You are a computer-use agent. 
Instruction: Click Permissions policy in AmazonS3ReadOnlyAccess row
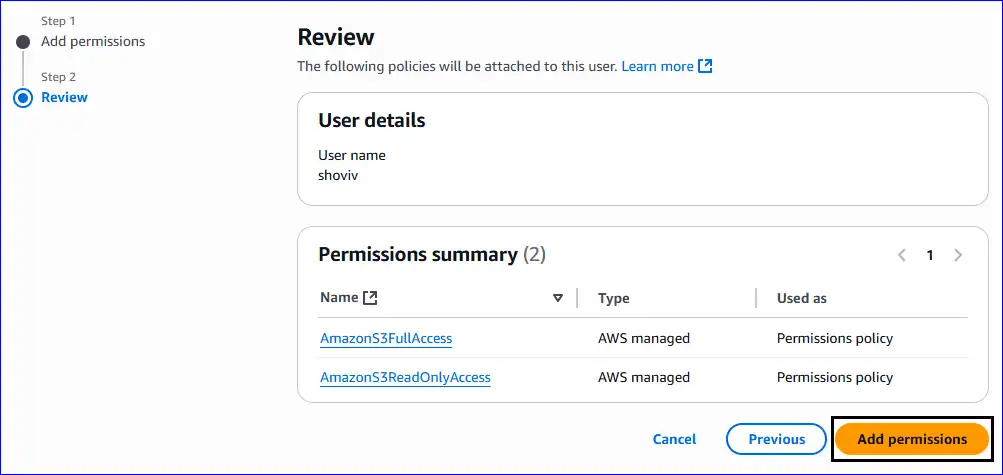835,377
